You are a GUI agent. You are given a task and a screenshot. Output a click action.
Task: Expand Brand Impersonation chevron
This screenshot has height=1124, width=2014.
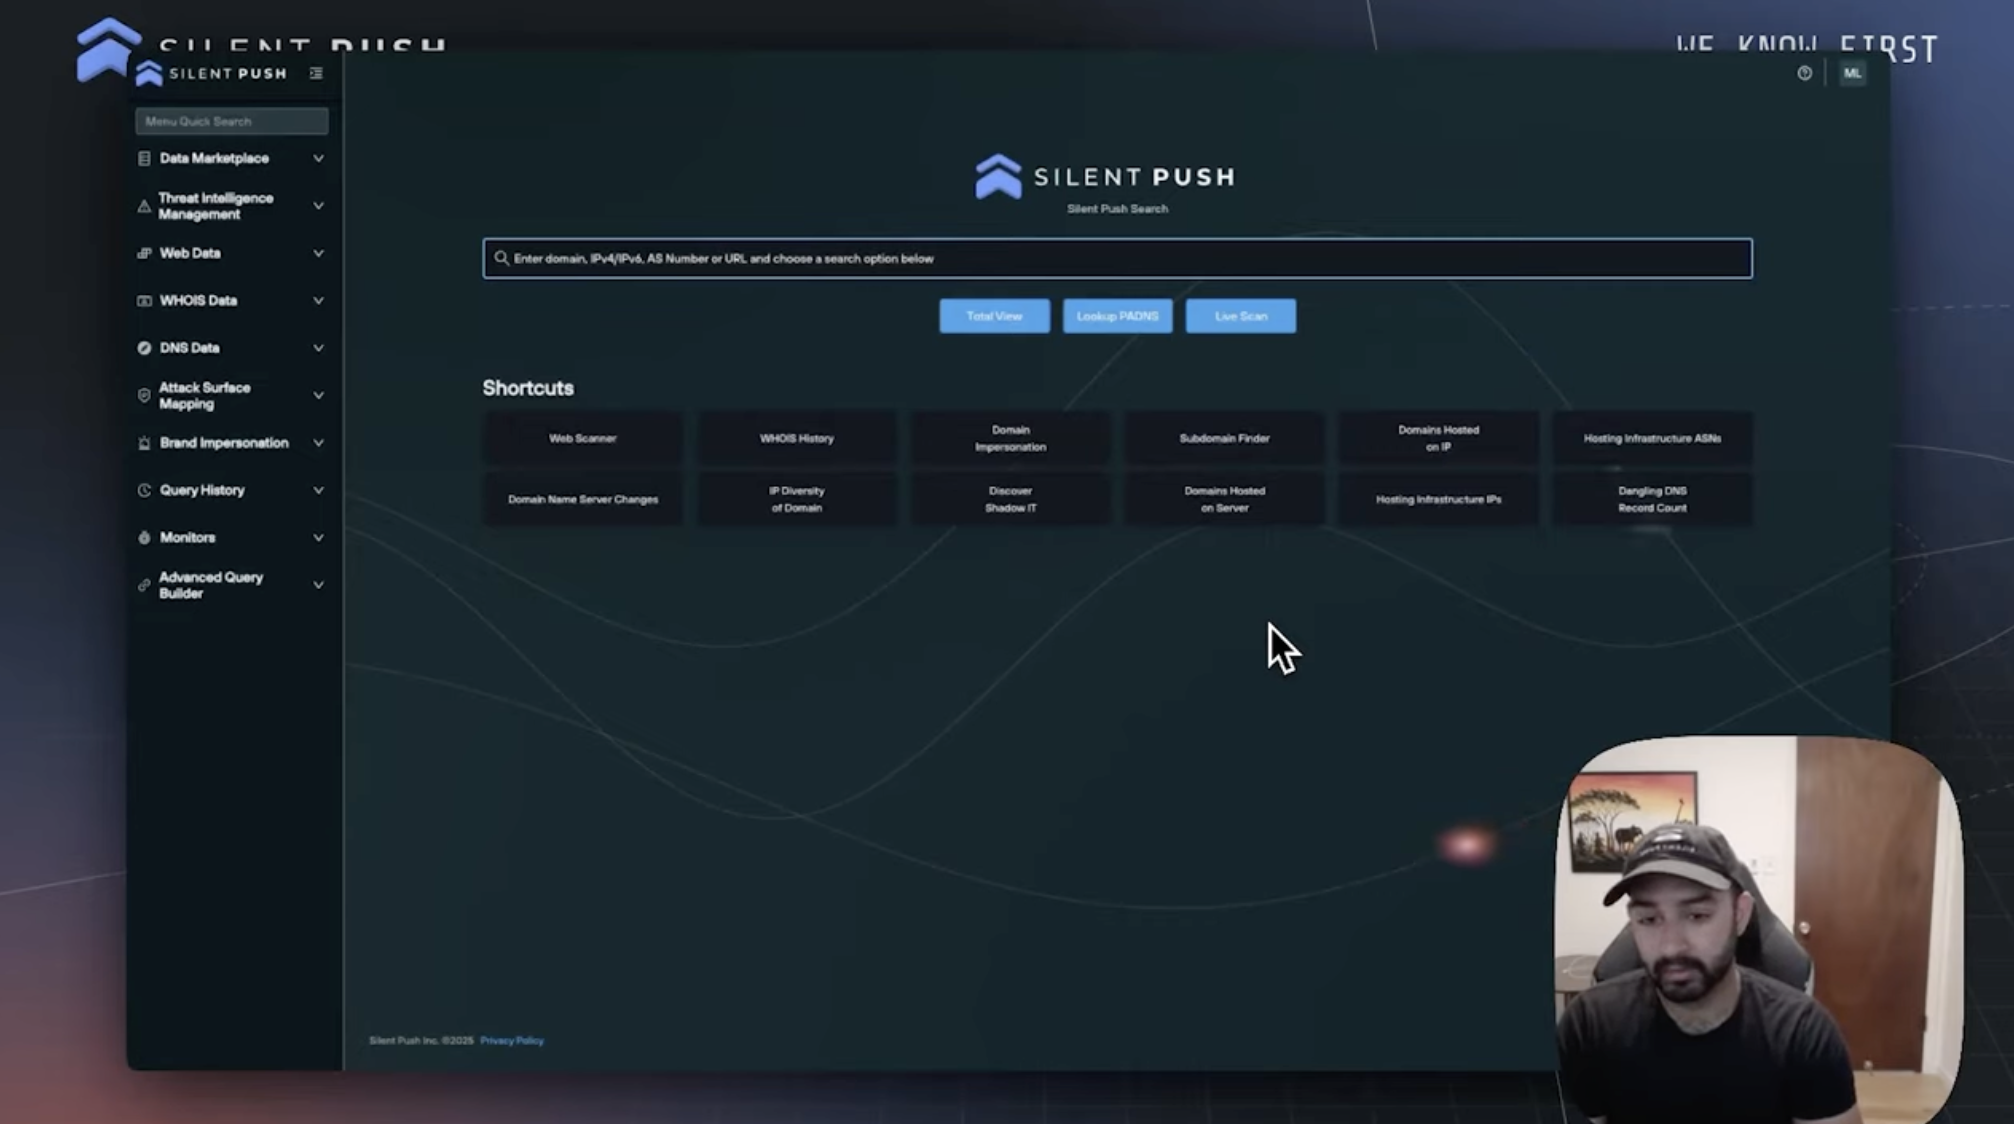click(318, 443)
